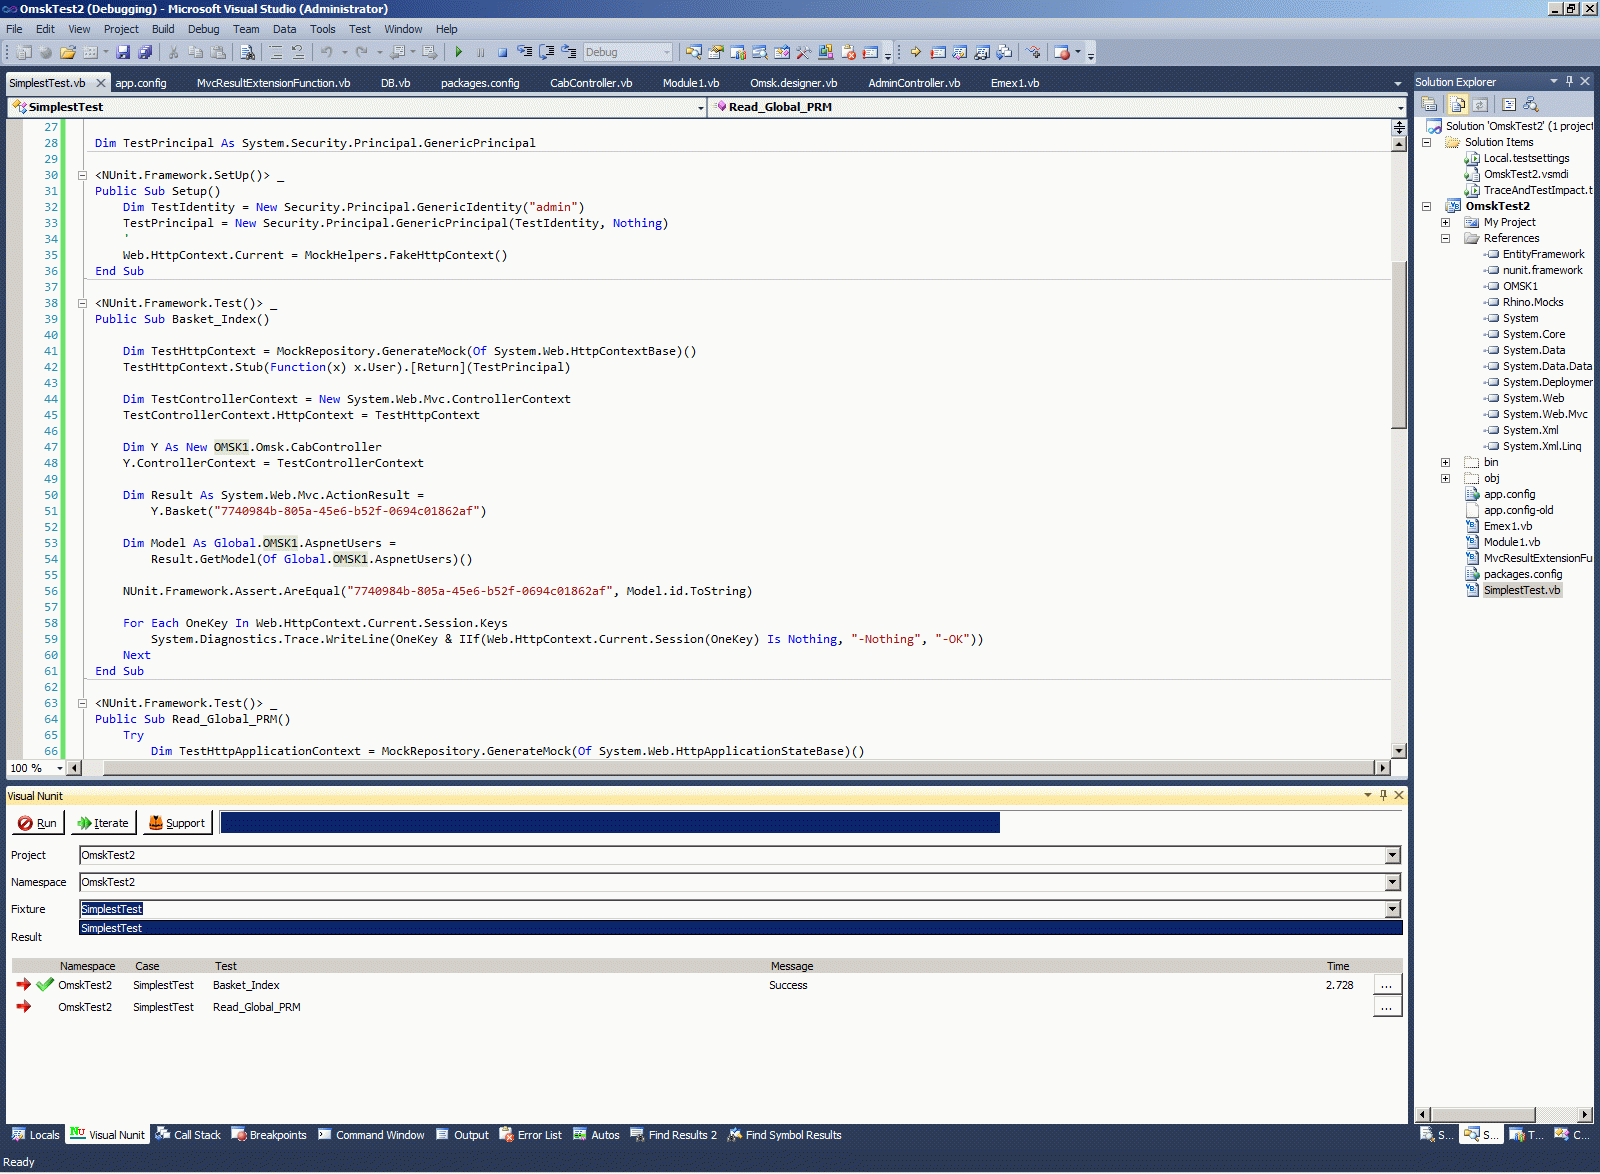1600x1174 pixels.
Task: Click the View Class Diagram icon in Solution Explorer
Action: [x=1531, y=104]
